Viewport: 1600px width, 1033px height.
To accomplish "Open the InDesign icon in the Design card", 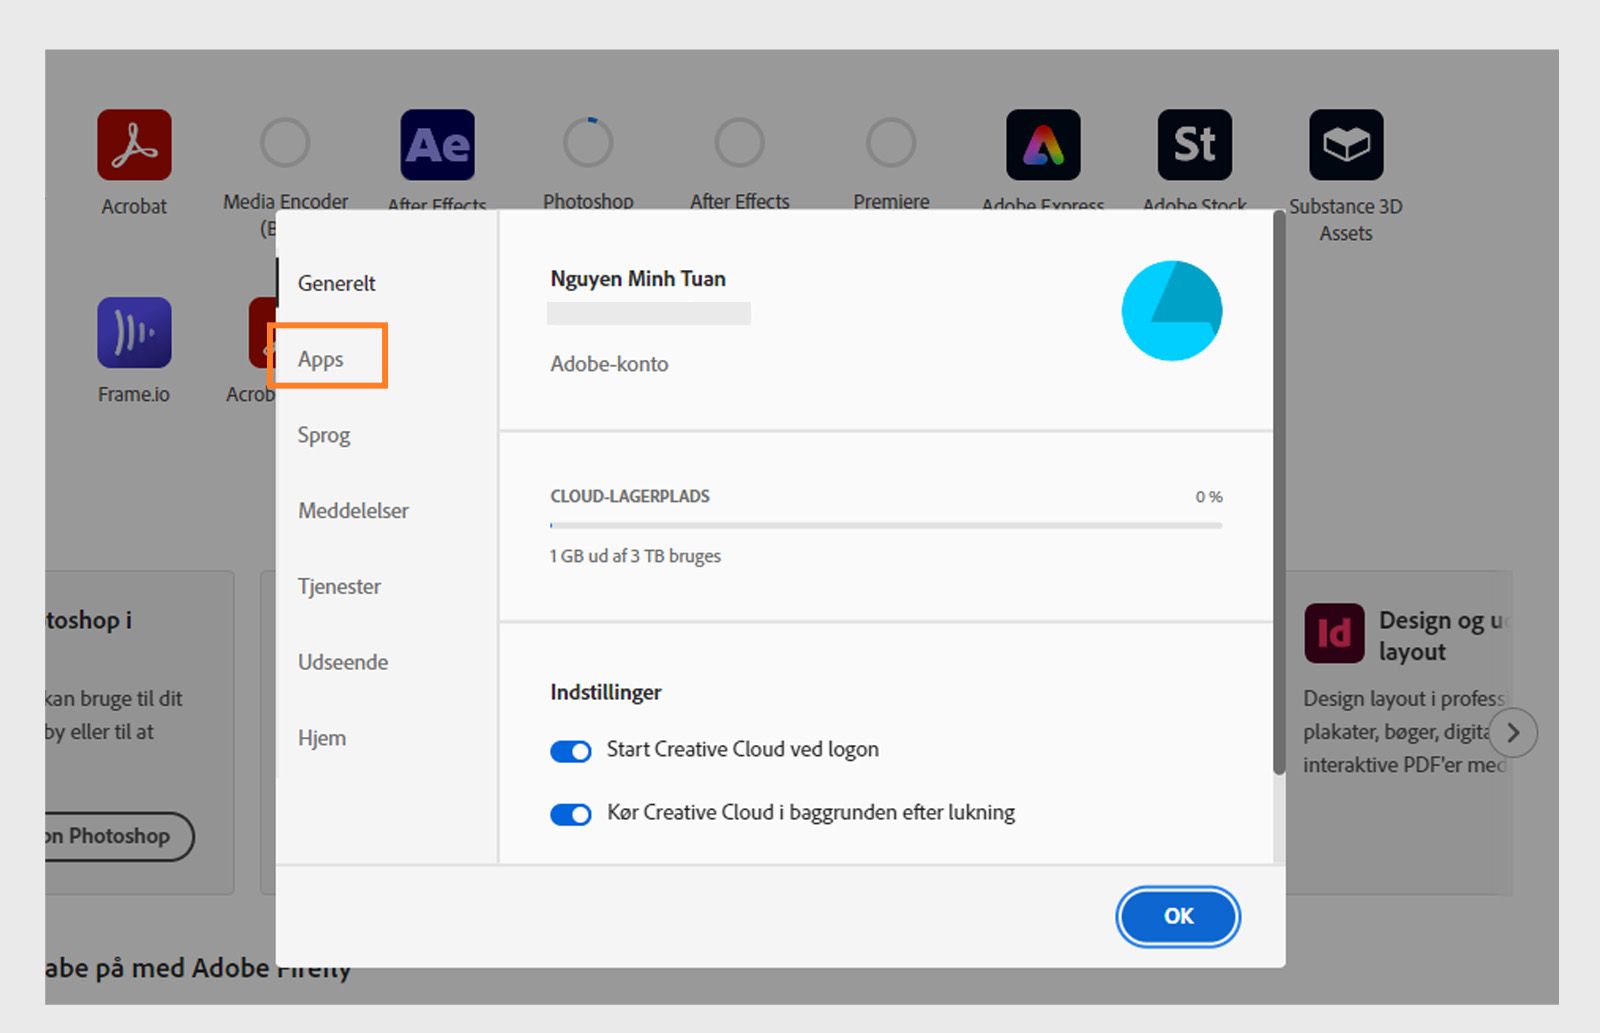I will coord(1334,633).
